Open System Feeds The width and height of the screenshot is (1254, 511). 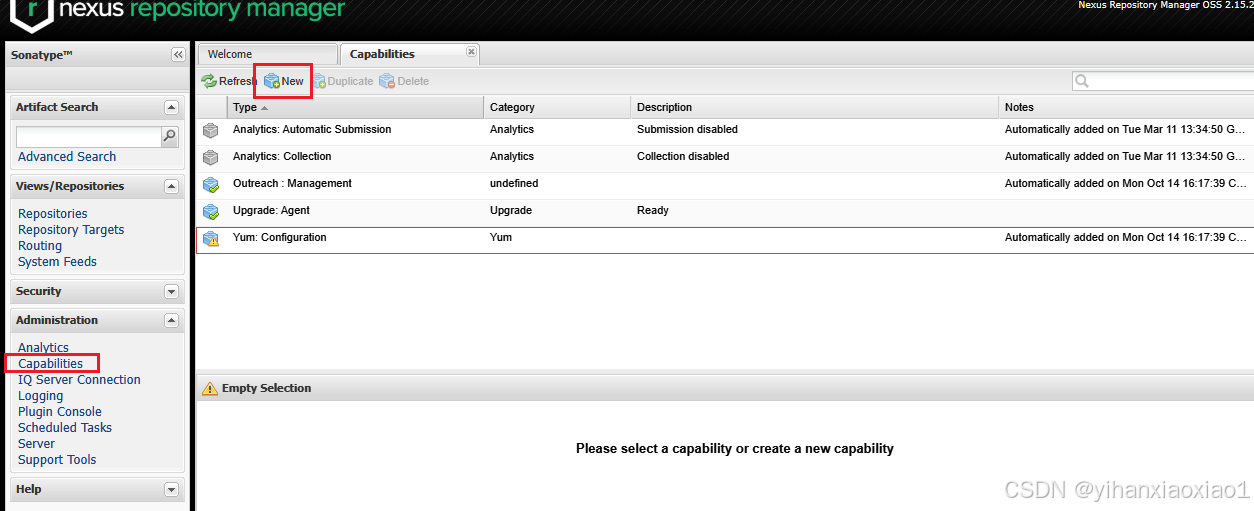pyautogui.click(x=57, y=262)
